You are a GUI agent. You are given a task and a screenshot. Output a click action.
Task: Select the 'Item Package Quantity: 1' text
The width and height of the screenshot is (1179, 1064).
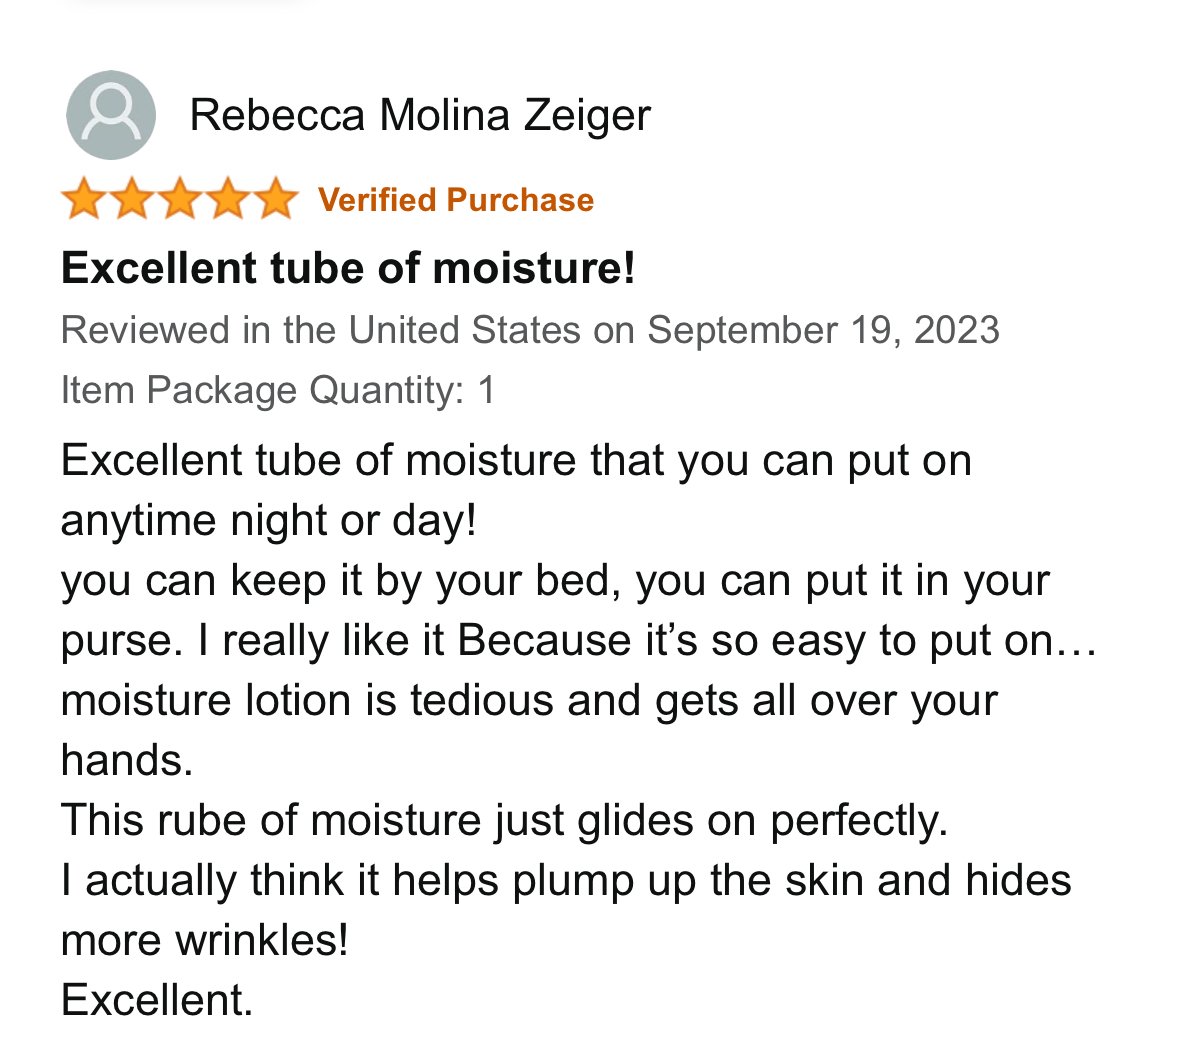point(277,390)
